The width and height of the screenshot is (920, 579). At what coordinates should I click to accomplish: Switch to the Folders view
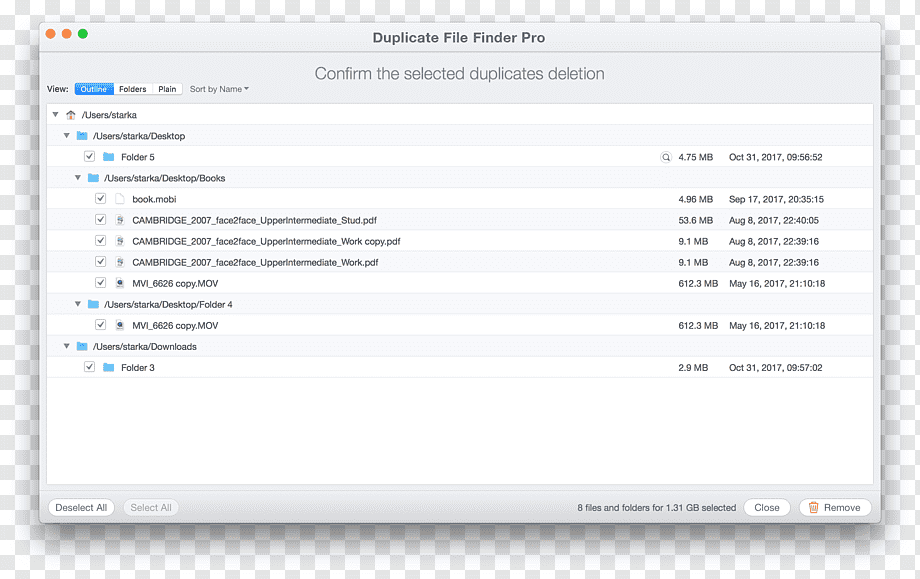(133, 89)
